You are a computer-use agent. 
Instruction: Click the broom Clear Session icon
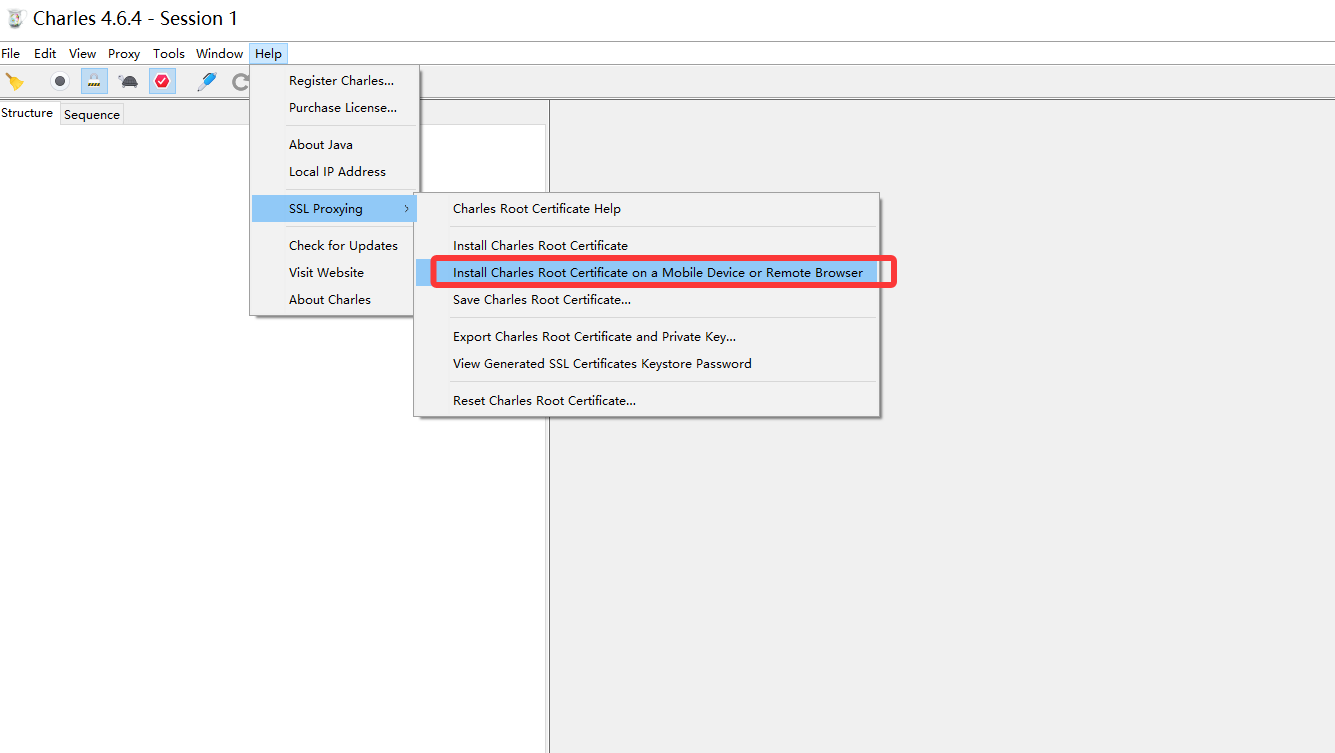15,82
